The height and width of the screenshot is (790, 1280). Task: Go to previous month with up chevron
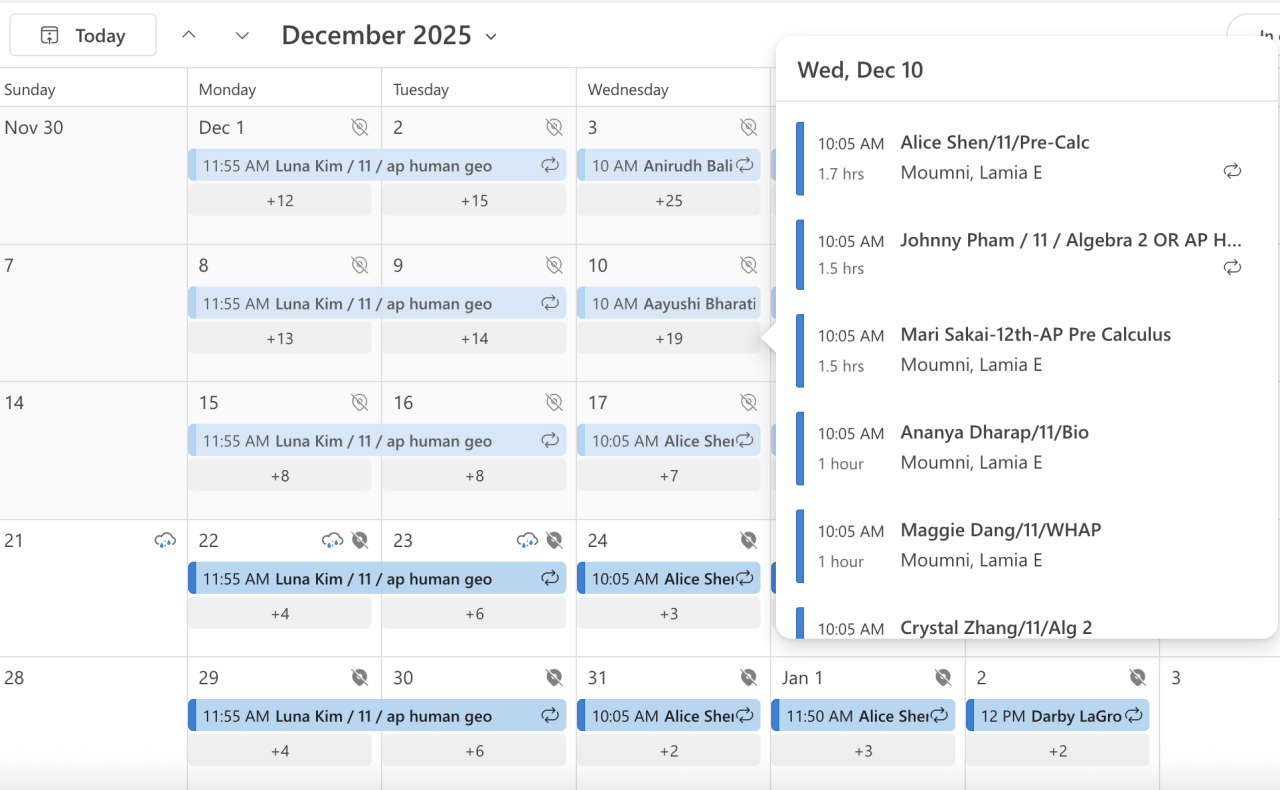(x=188, y=36)
